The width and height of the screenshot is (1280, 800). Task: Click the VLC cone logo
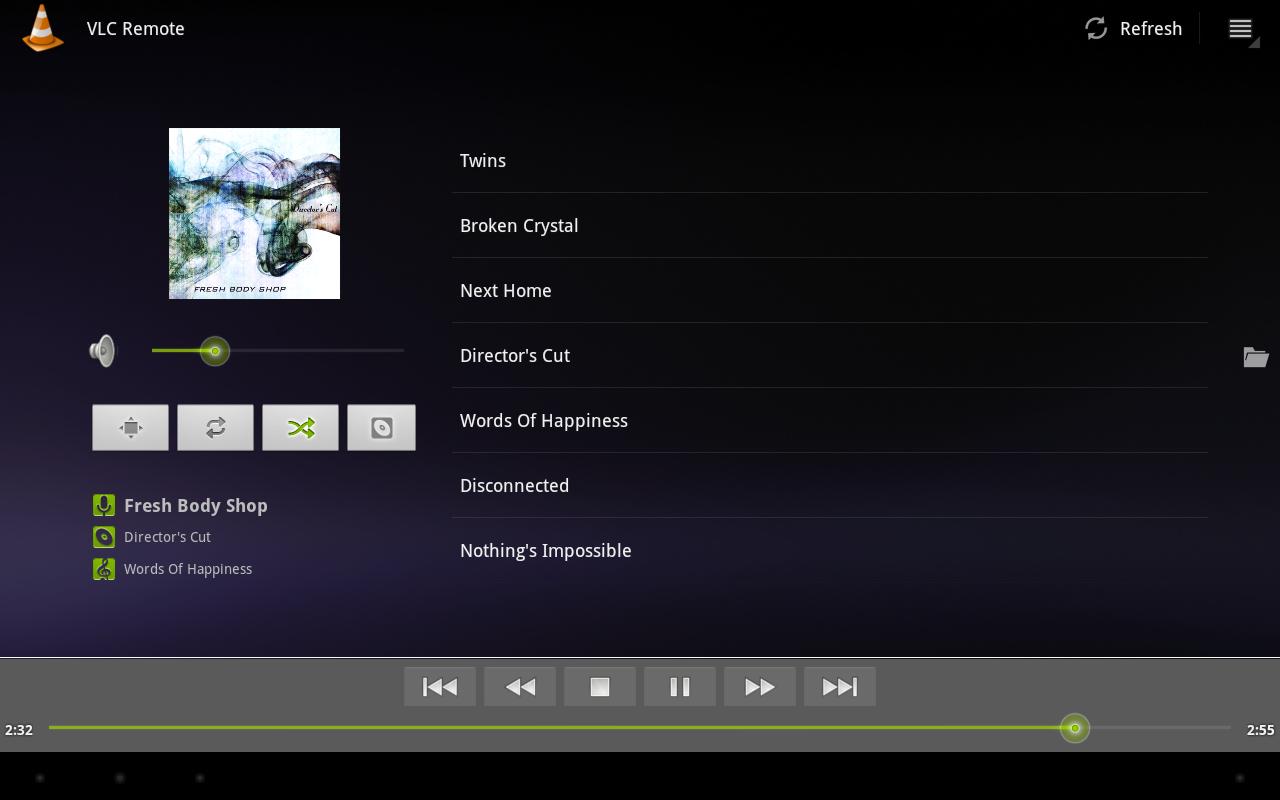point(42,28)
